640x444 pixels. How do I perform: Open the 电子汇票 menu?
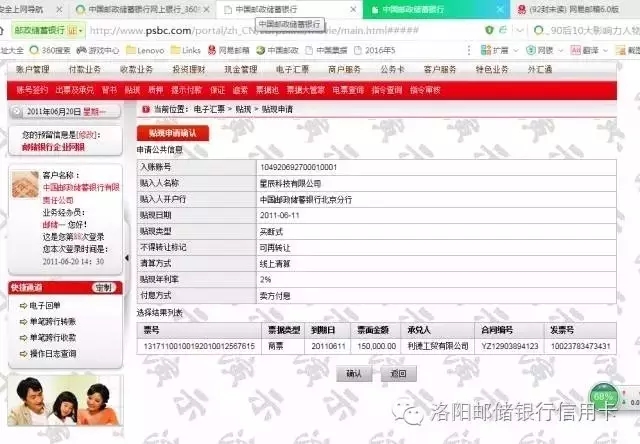[x=292, y=69]
